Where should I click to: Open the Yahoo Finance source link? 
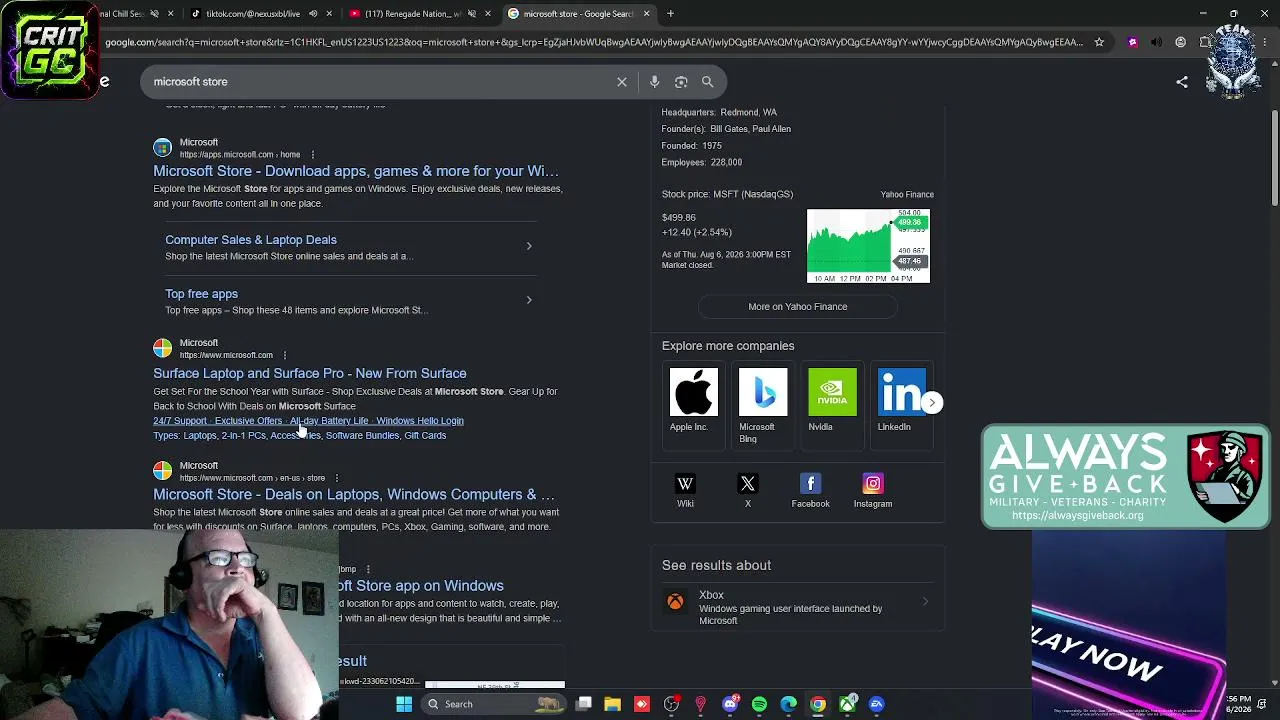[907, 194]
